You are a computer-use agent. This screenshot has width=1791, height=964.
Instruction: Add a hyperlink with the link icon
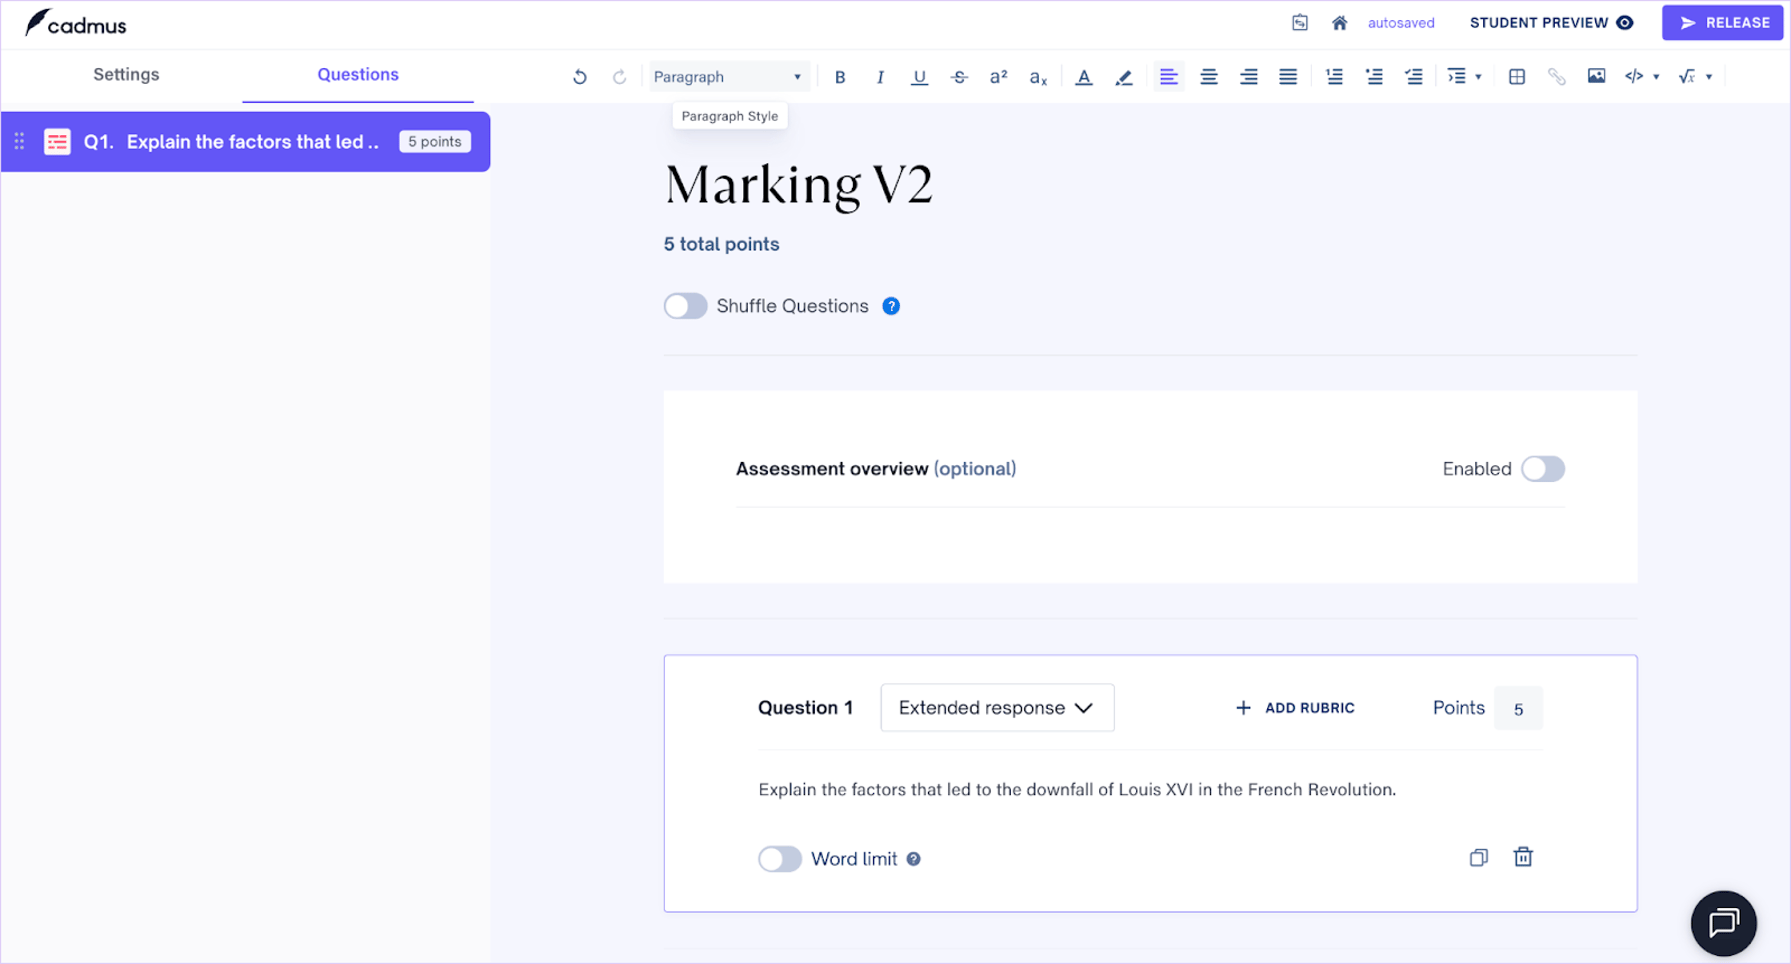1557,76
